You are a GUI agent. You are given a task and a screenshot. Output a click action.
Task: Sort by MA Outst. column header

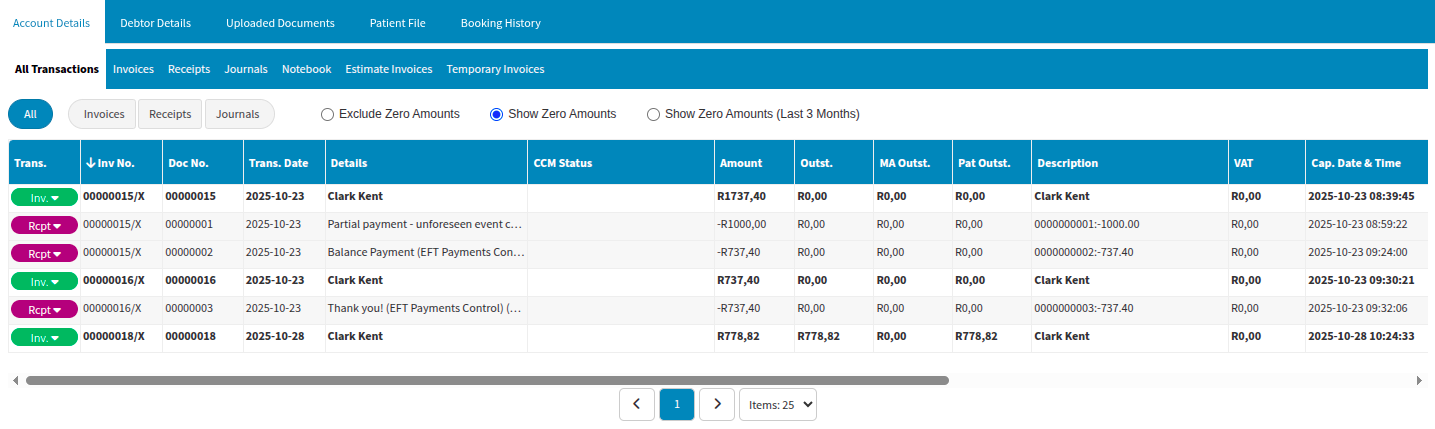pyautogui.click(x=913, y=162)
